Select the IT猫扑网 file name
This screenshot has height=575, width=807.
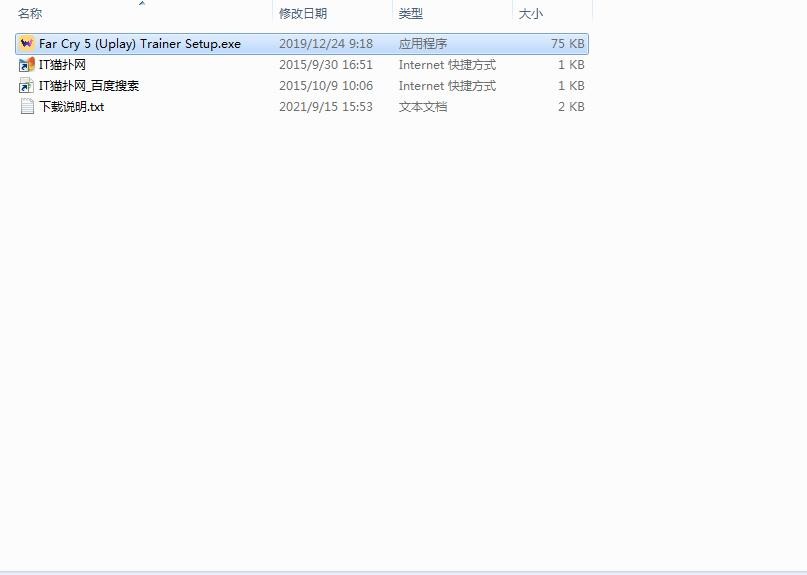click(x=62, y=65)
